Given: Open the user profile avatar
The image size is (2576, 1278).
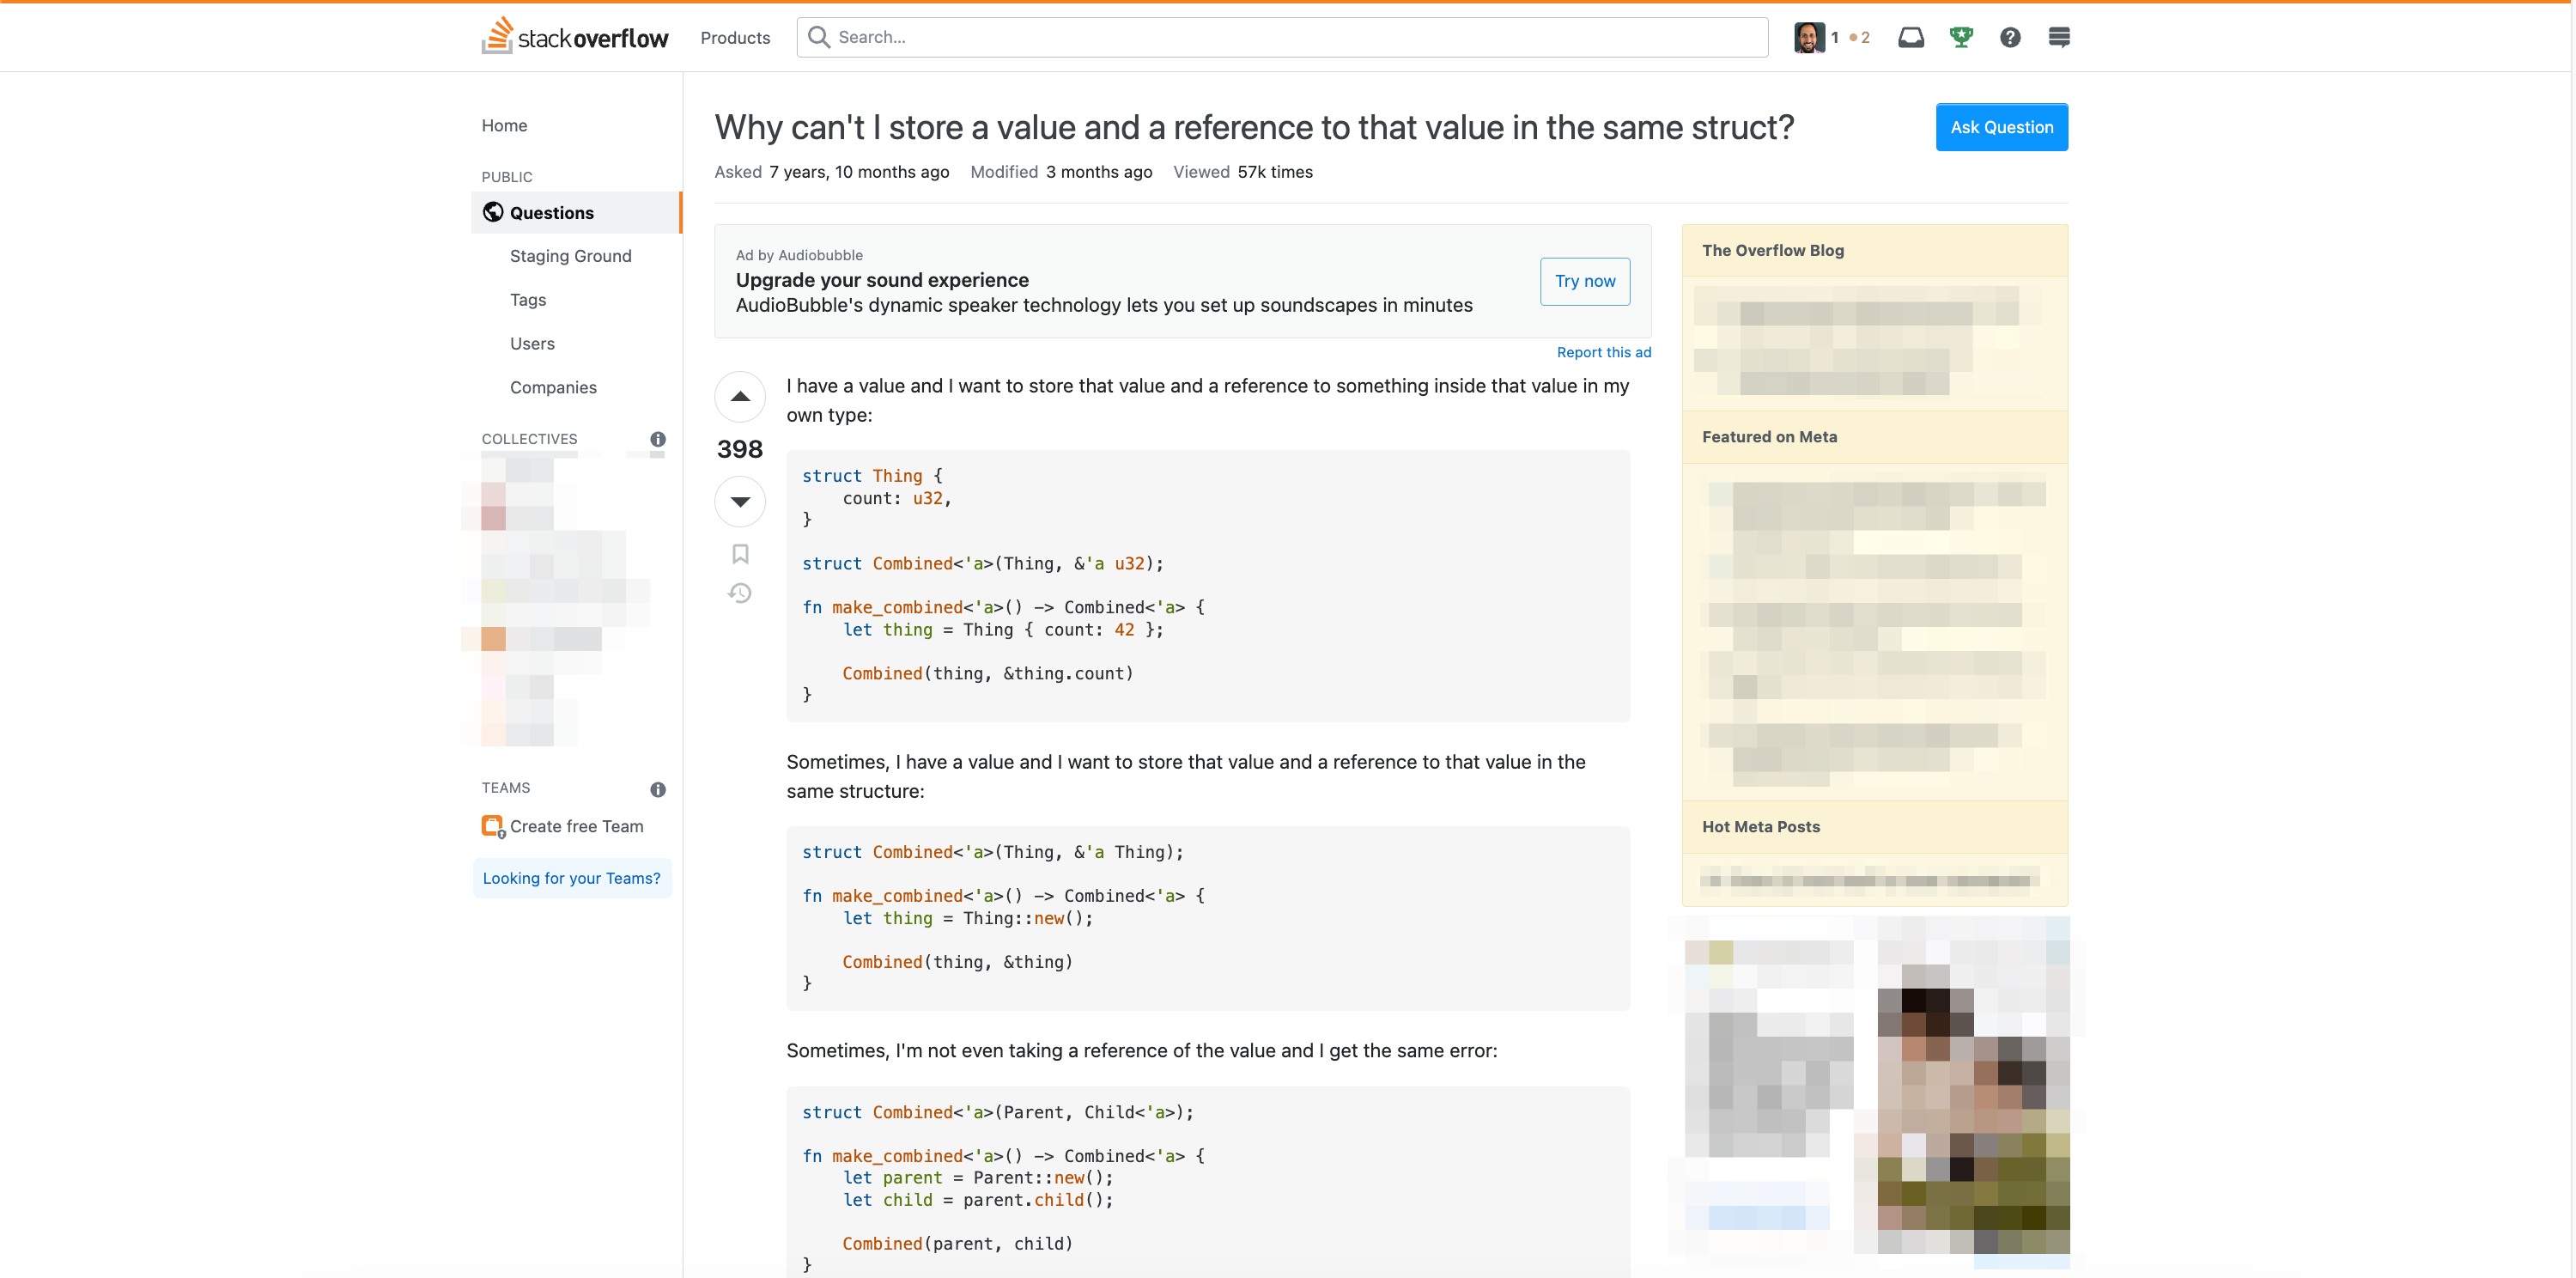Looking at the screenshot, I should click(x=1809, y=37).
